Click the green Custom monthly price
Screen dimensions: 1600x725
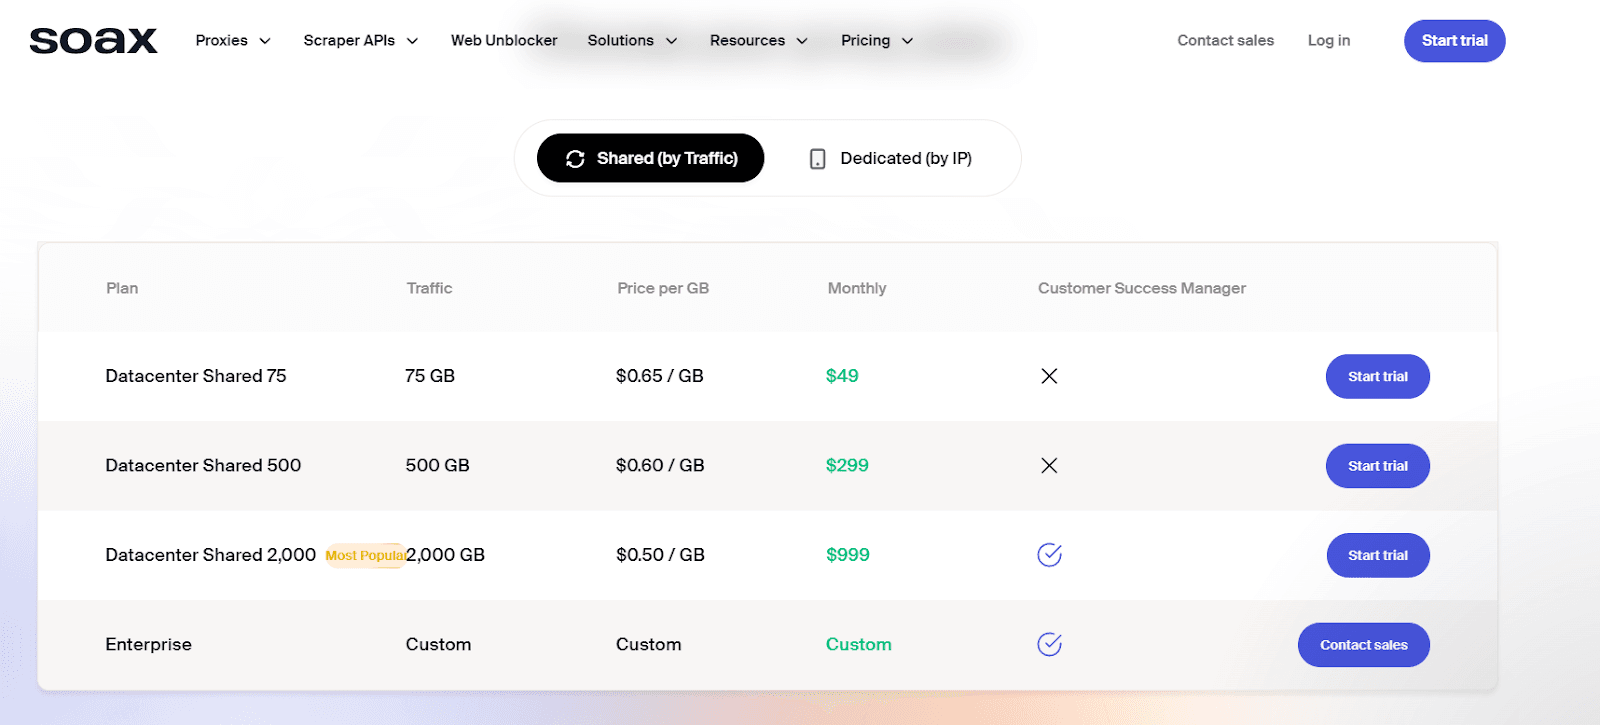859,644
